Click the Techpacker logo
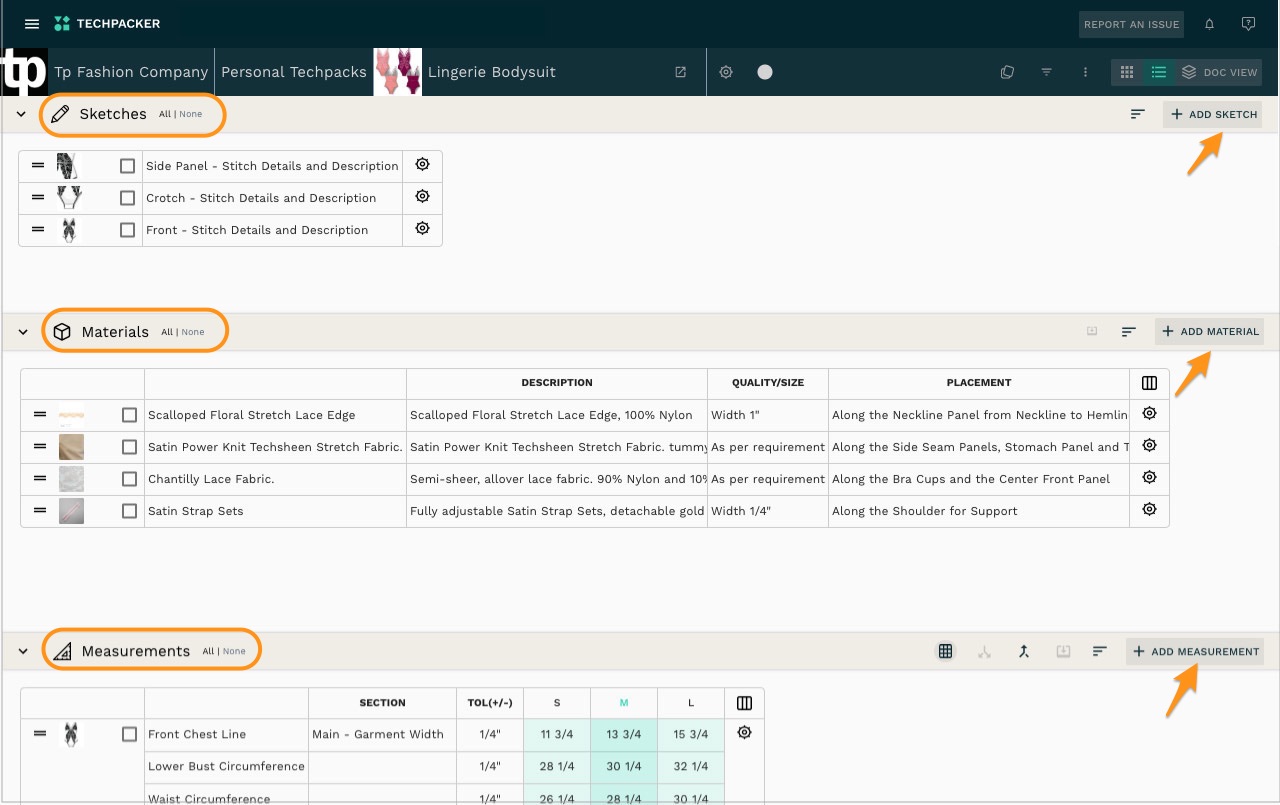The width and height of the screenshot is (1280, 805). pyautogui.click(x=107, y=23)
